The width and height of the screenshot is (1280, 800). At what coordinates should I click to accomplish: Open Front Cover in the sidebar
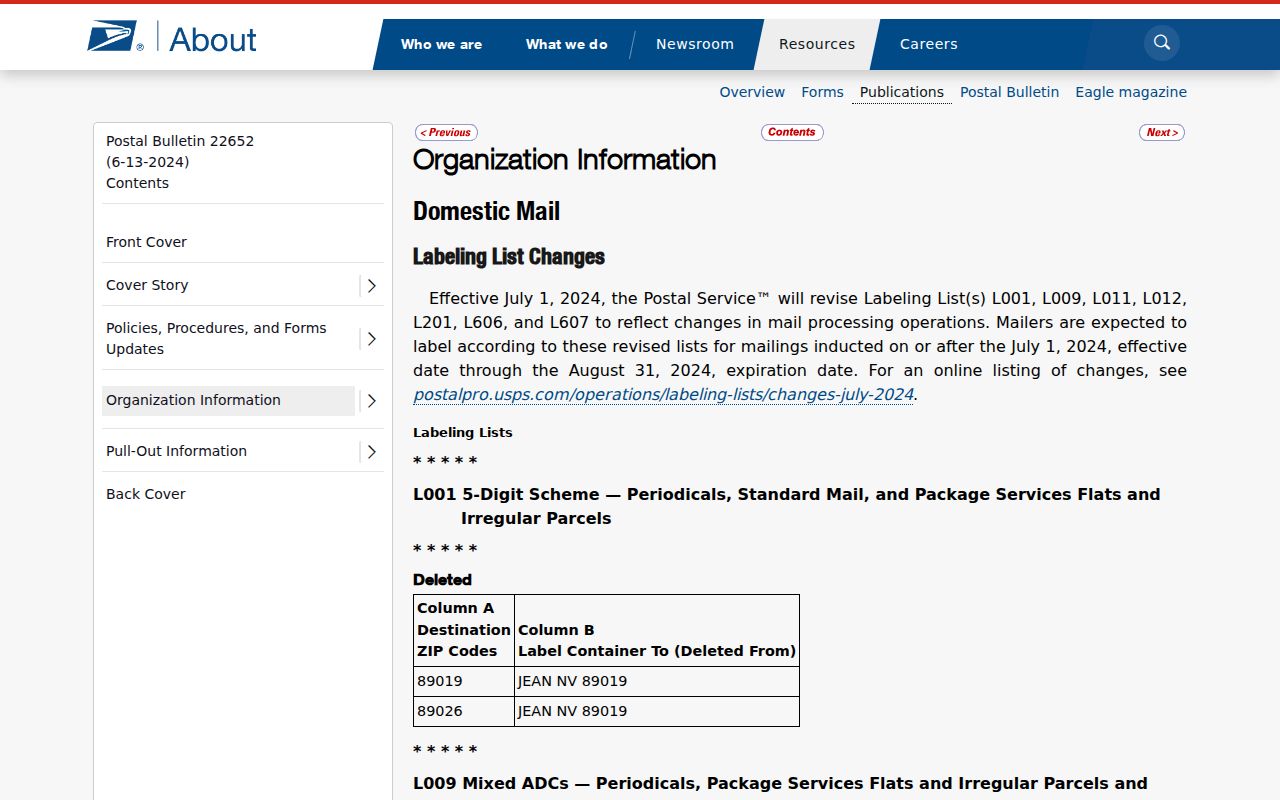(146, 242)
